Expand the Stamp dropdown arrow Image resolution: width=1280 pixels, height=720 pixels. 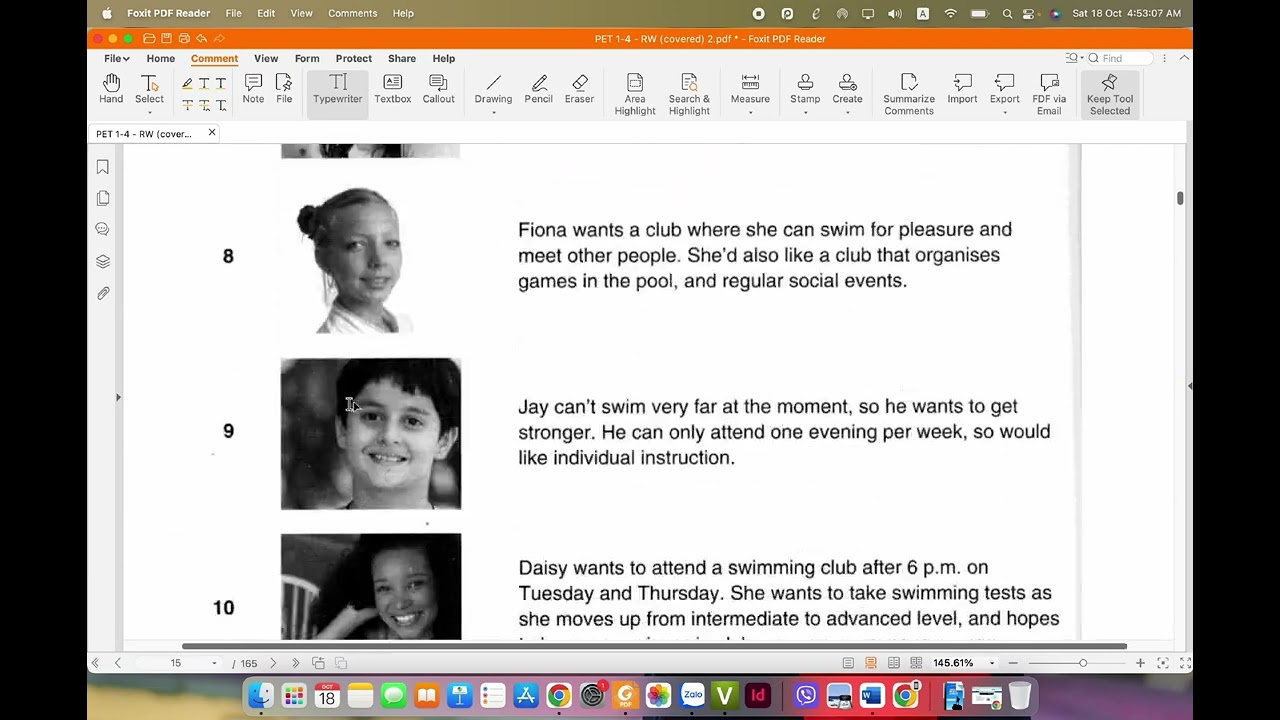tap(805, 112)
